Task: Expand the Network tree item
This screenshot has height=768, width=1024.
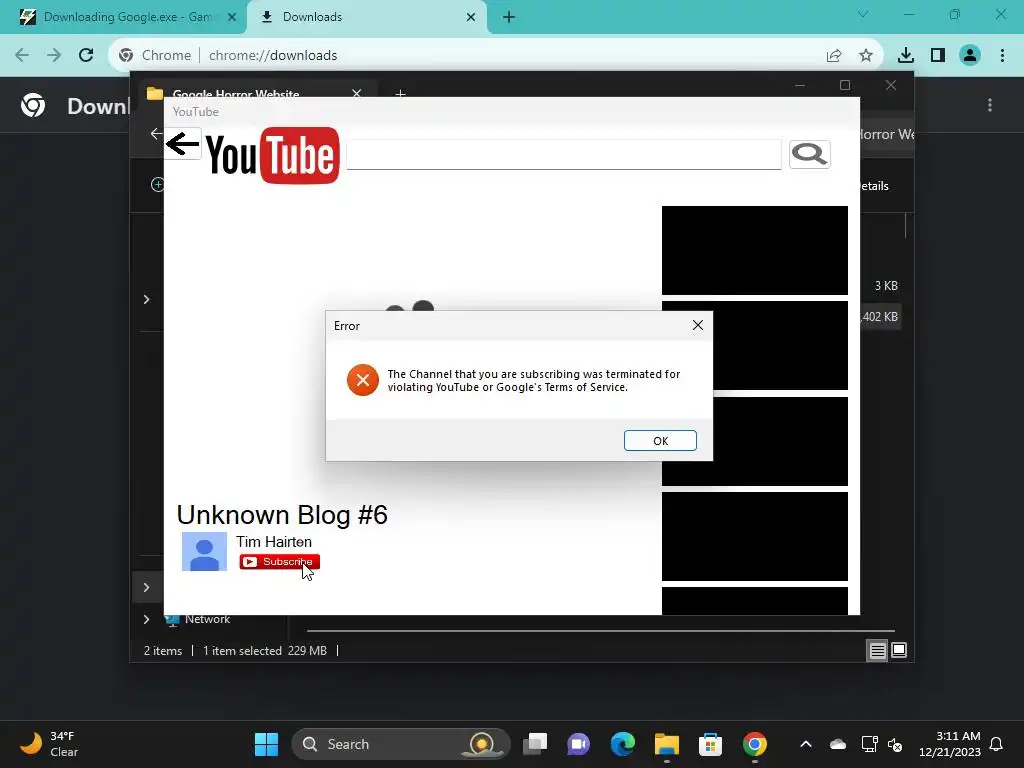Action: pos(146,619)
